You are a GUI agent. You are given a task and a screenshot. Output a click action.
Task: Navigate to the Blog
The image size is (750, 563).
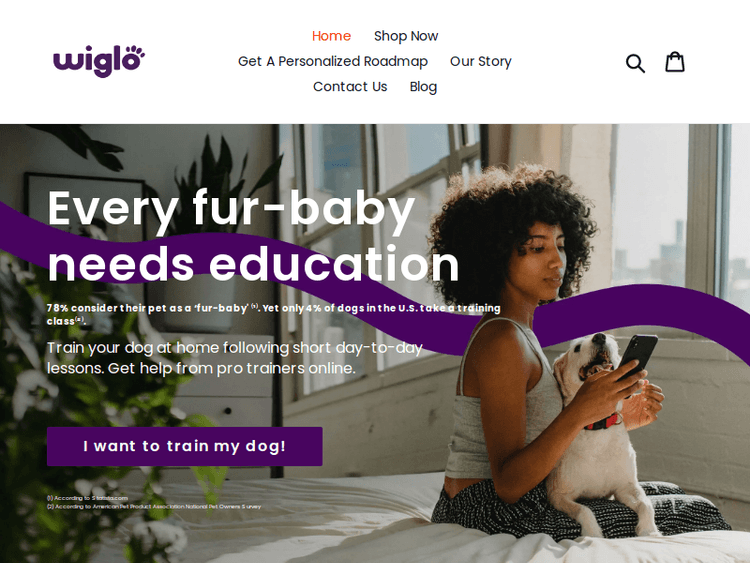(x=423, y=87)
